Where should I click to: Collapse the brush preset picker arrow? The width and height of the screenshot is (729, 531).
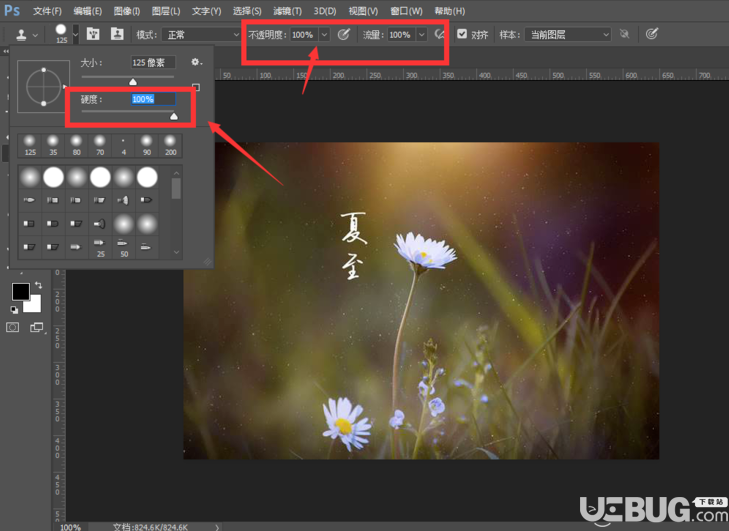(75, 34)
